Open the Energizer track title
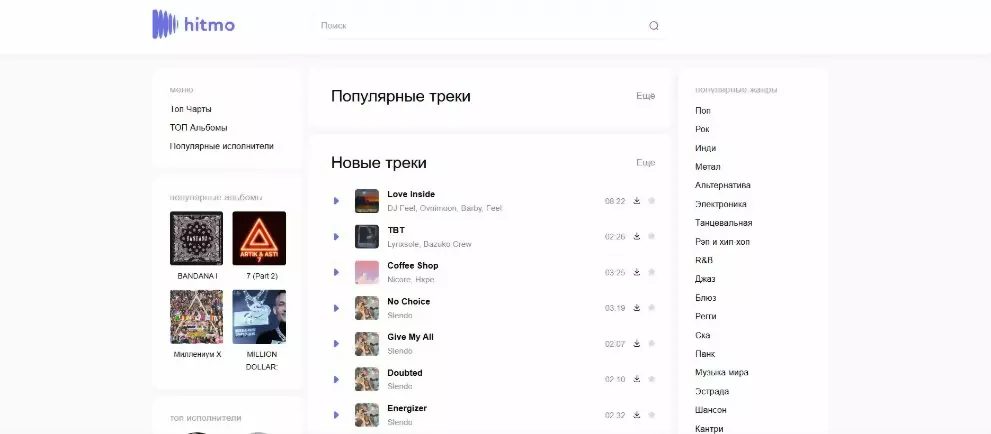This screenshot has width=991, height=434. point(407,408)
